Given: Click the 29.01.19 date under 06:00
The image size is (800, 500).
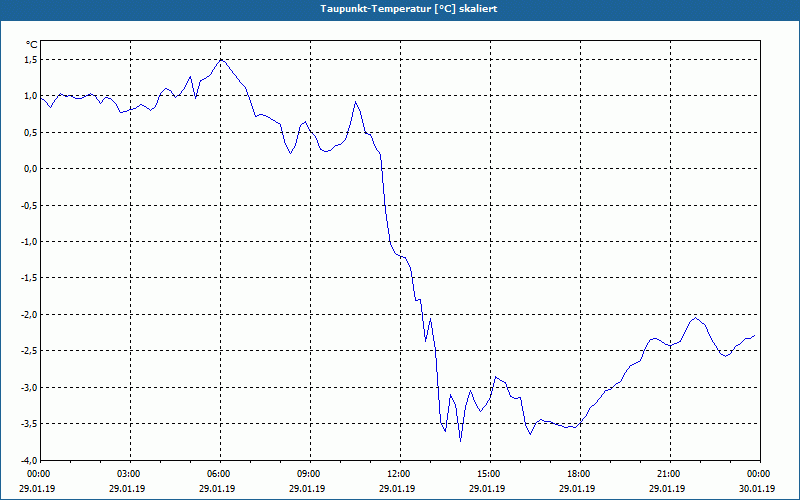Looking at the screenshot, I should (x=217, y=488).
